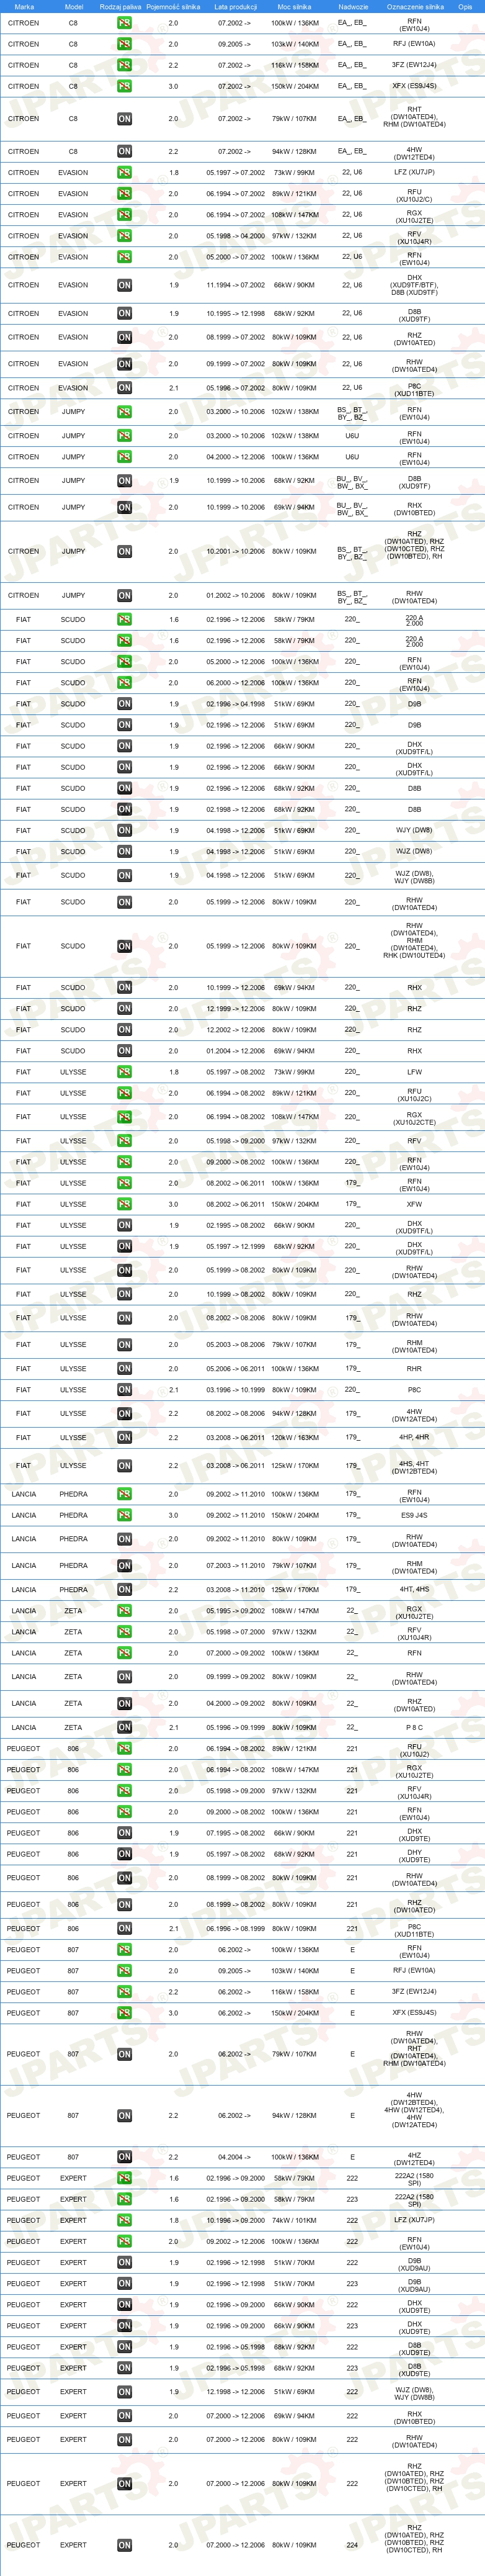This screenshot has width=485, height=2576.
Task: Click diesel icon in Citroen Evasion 2.1 P8C row
Action: [124, 388]
